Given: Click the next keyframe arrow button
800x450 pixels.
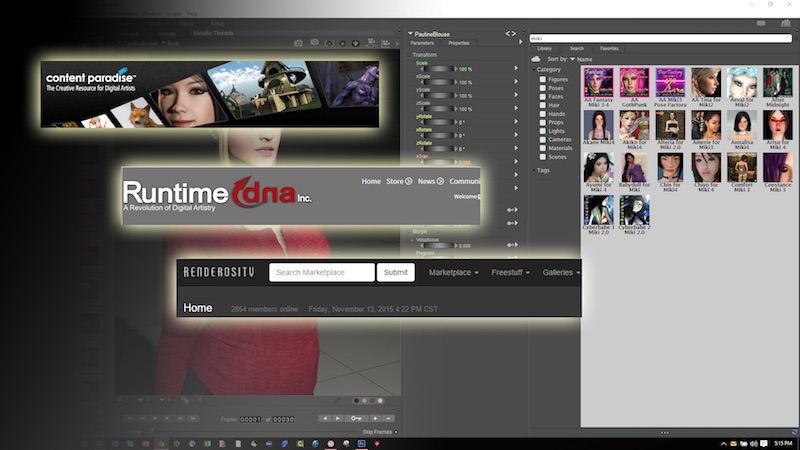Looking at the screenshot, I should [337, 418].
